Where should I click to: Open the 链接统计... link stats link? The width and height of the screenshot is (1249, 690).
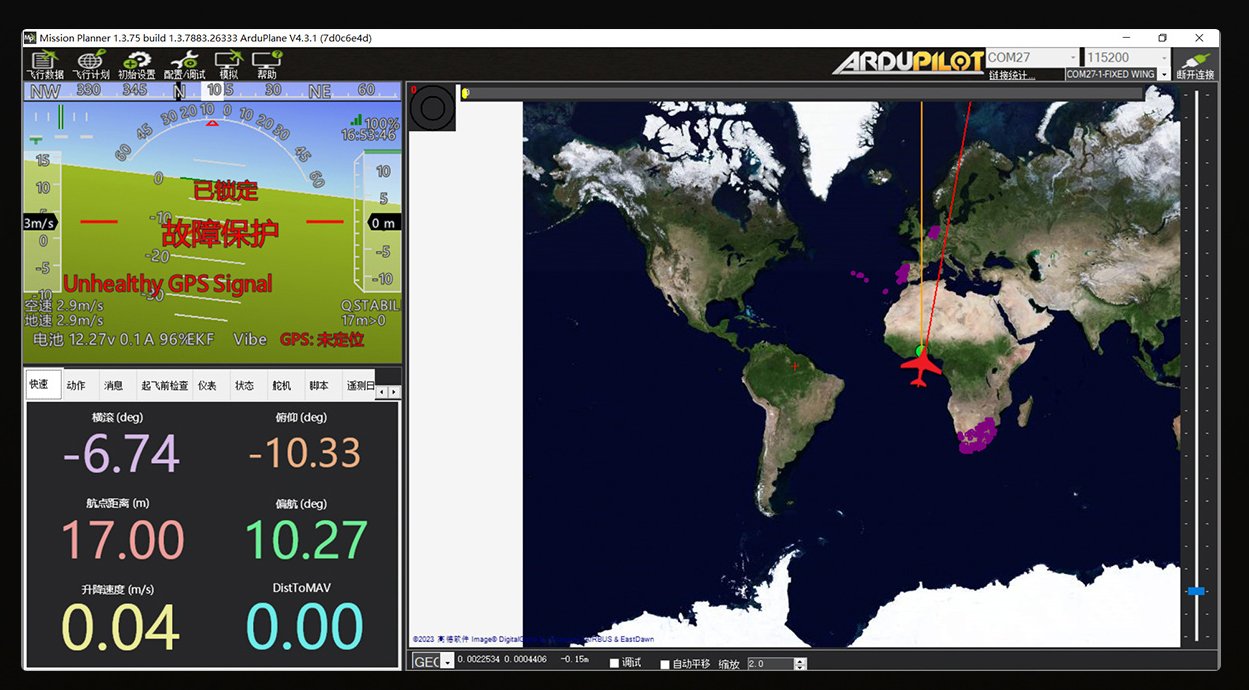[x=1011, y=75]
